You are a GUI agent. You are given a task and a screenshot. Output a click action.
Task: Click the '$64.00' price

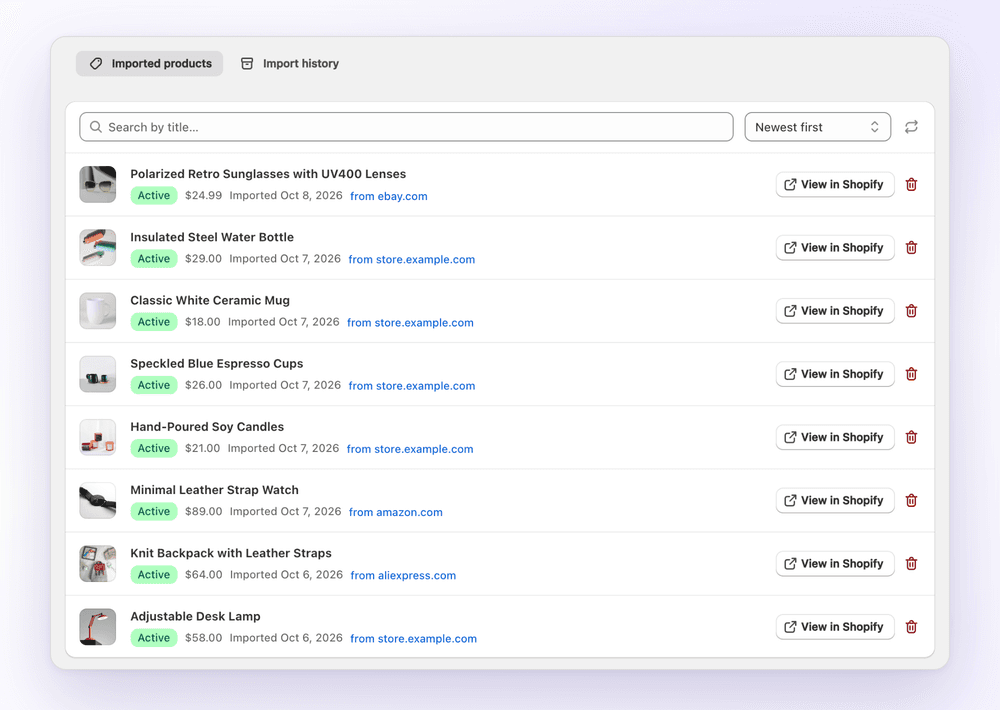pos(203,574)
